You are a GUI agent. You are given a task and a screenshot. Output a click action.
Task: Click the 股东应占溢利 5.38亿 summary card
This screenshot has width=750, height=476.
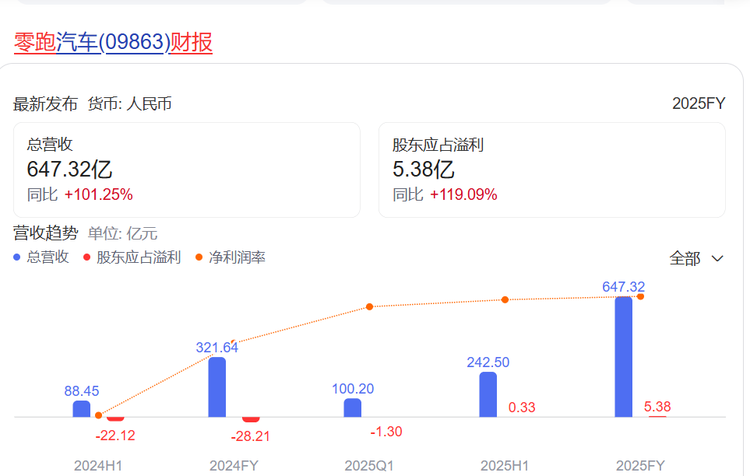(x=551, y=169)
